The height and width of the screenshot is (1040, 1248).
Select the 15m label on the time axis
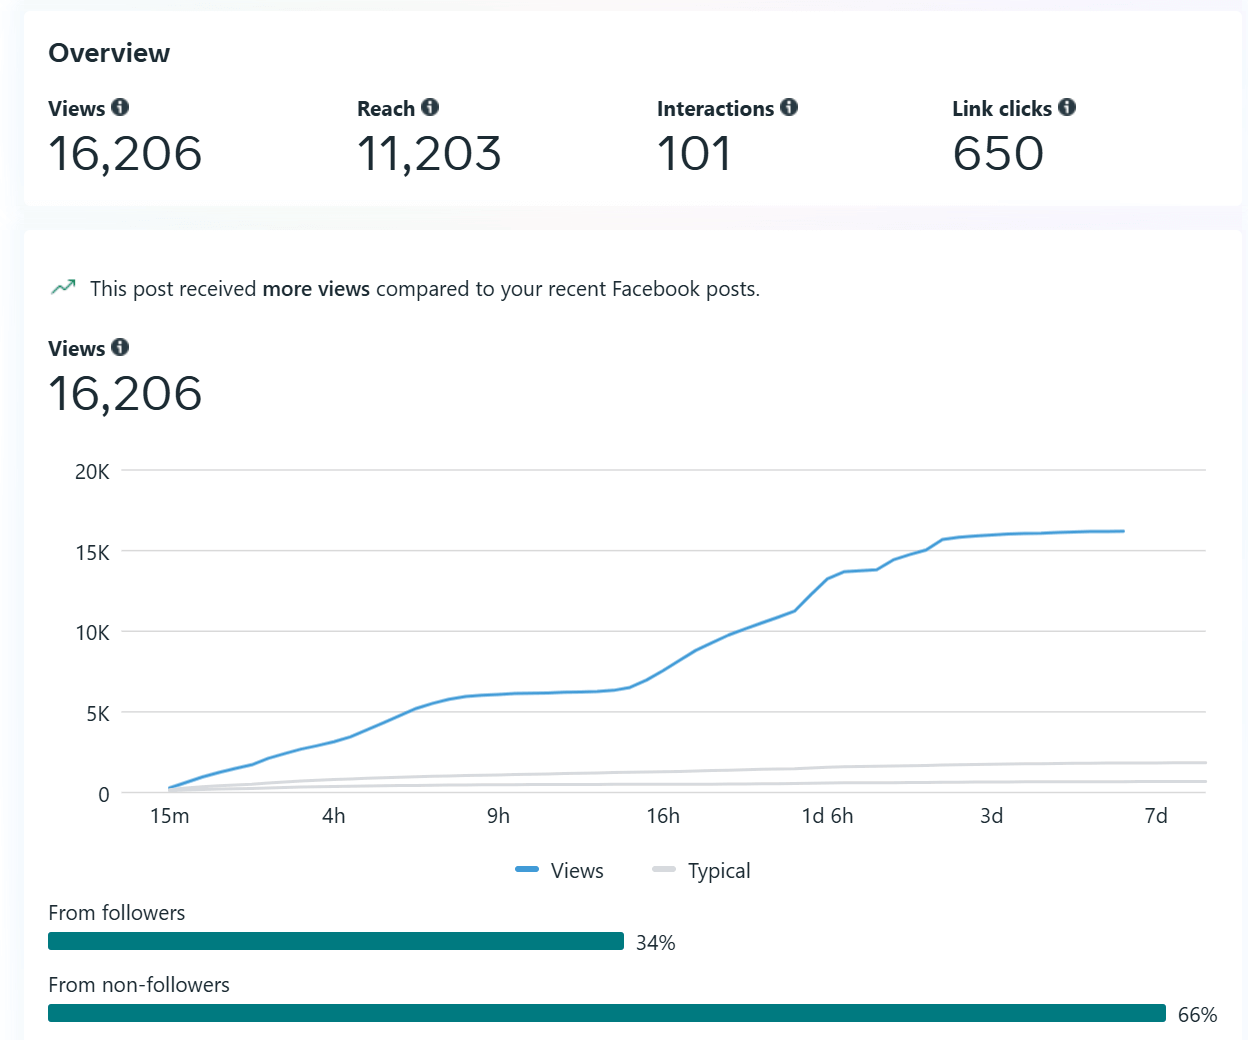169,816
